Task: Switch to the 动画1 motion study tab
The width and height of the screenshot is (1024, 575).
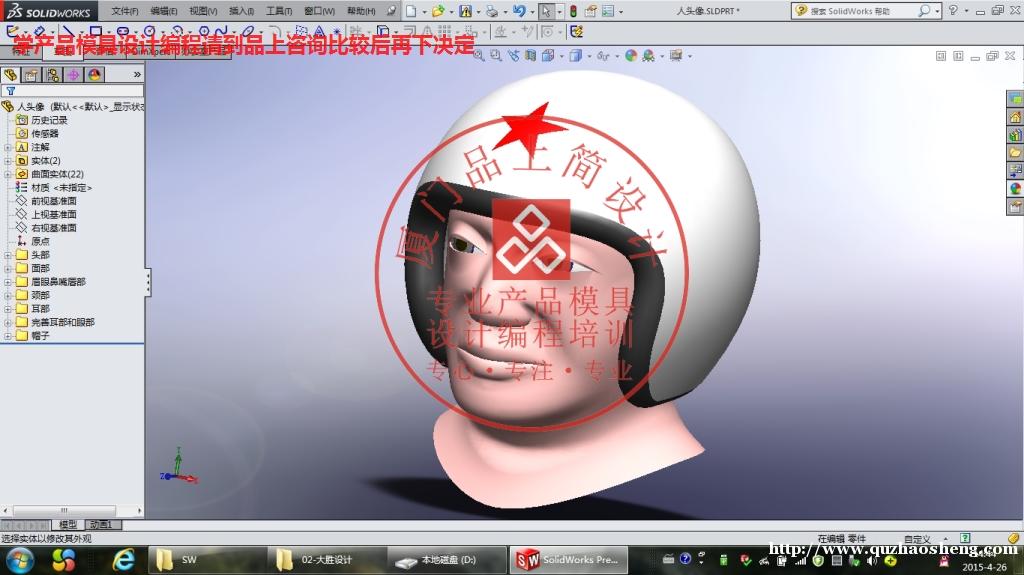Action: tap(101, 524)
